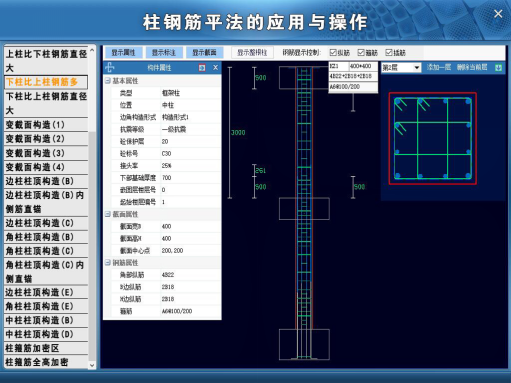Screen dimensions: 511x383
Task: Click the 砼标号 value C30
Action: 191,153
